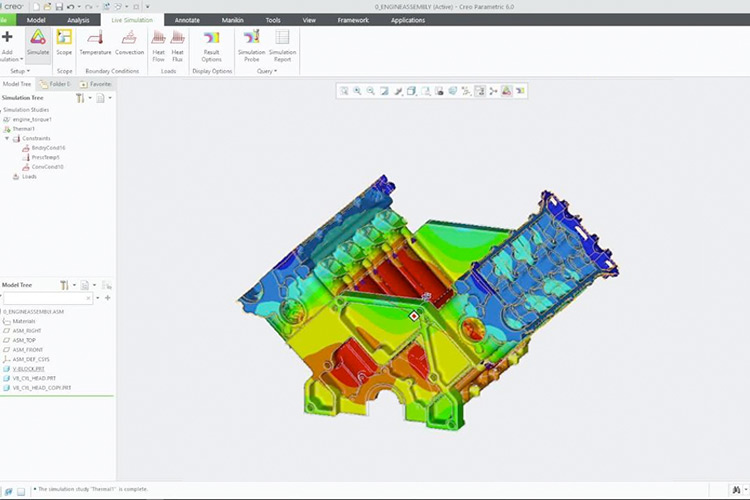Activate the Simulation Probe tool
This screenshot has width=750, height=500.
click(251, 44)
